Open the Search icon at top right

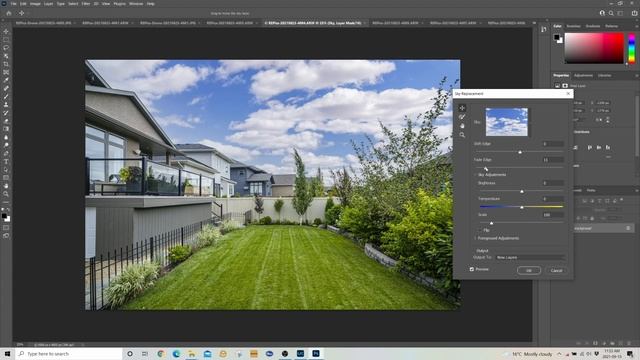coord(611,13)
